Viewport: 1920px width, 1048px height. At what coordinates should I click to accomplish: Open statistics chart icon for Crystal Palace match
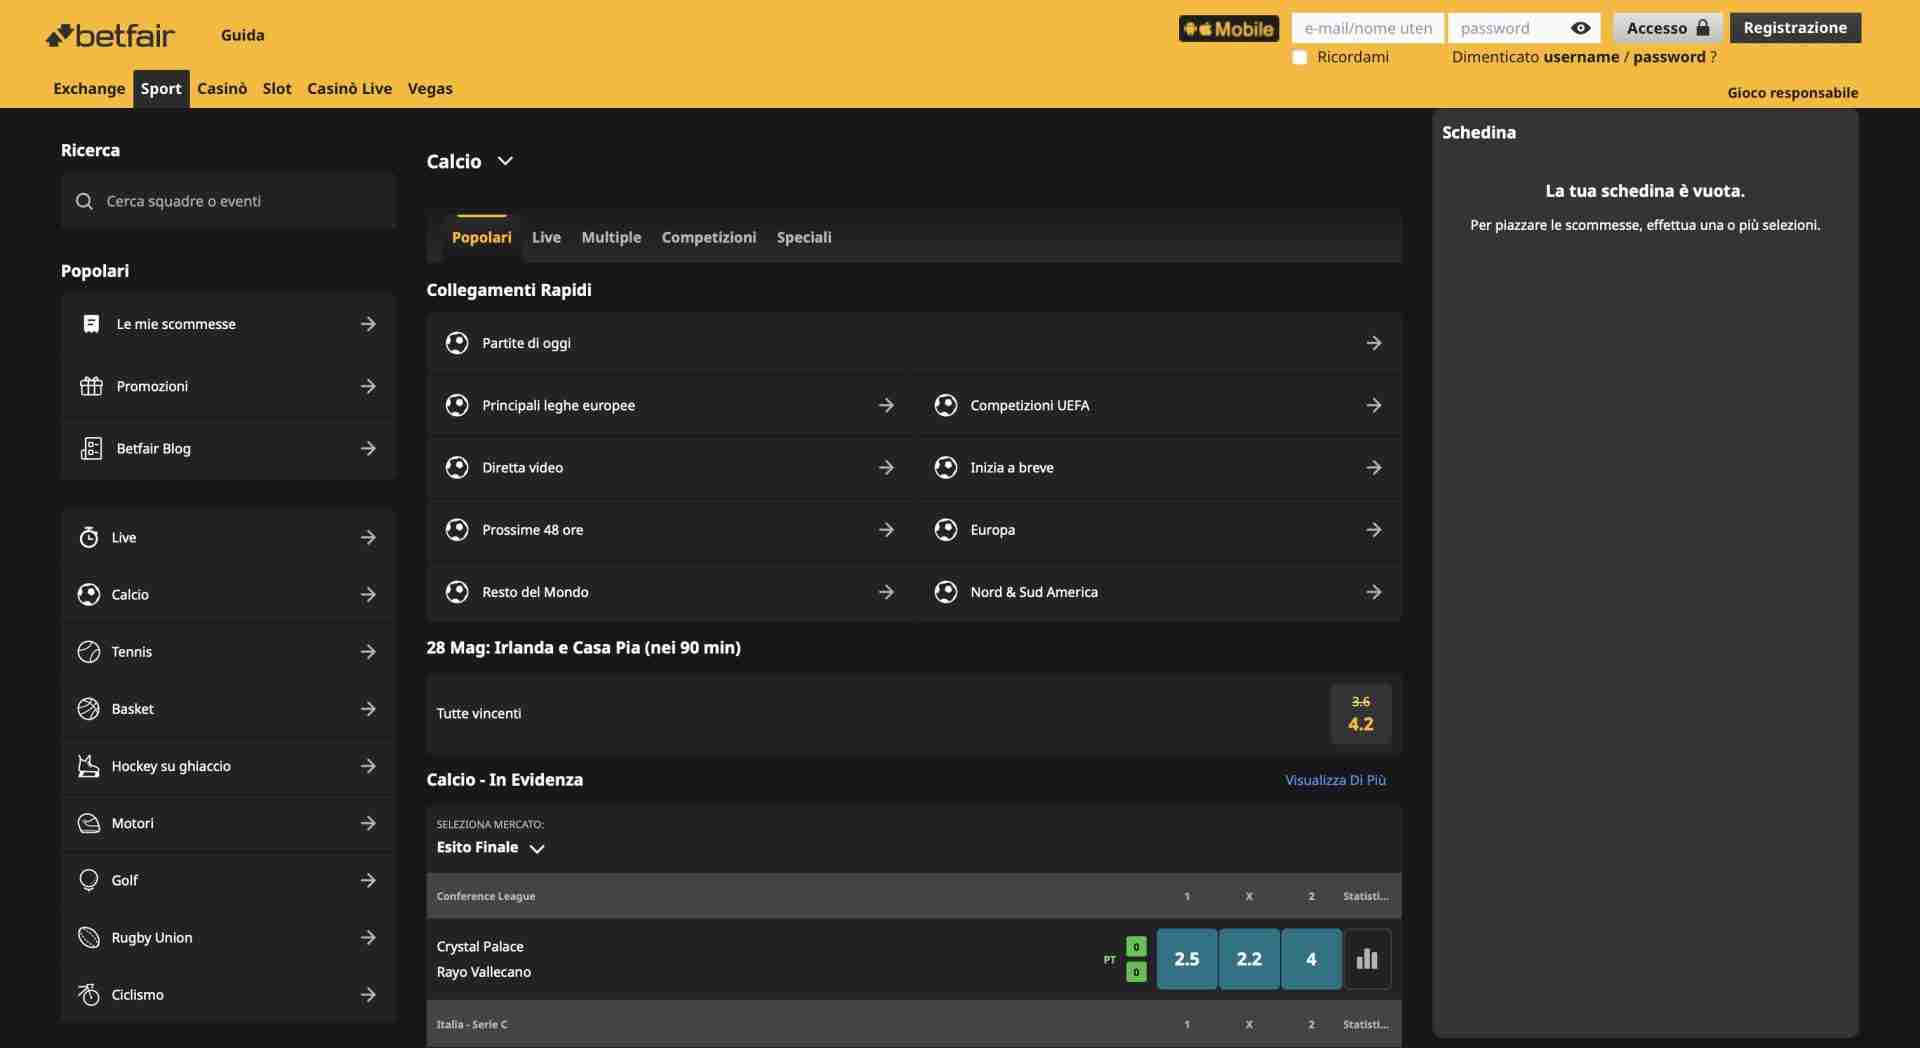(x=1367, y=959)
